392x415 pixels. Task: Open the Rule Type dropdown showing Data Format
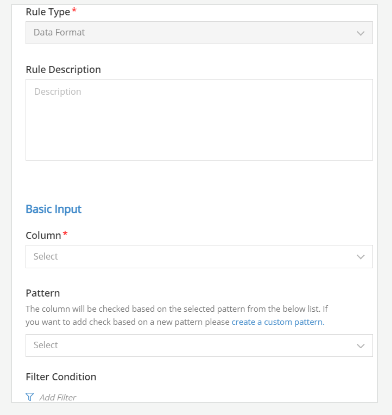pos(199,33)
